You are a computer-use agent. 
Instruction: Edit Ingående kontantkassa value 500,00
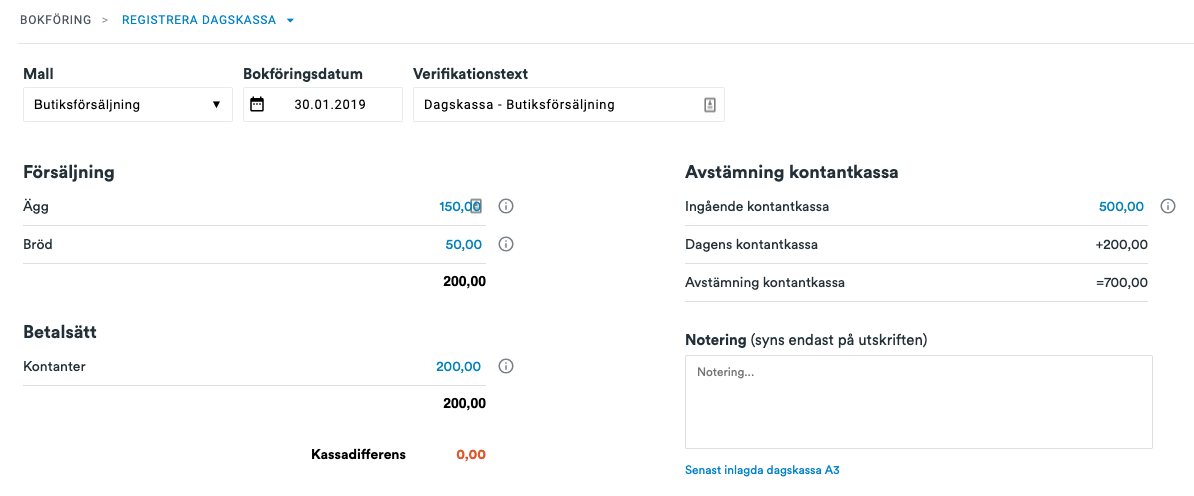point(1121,206)
